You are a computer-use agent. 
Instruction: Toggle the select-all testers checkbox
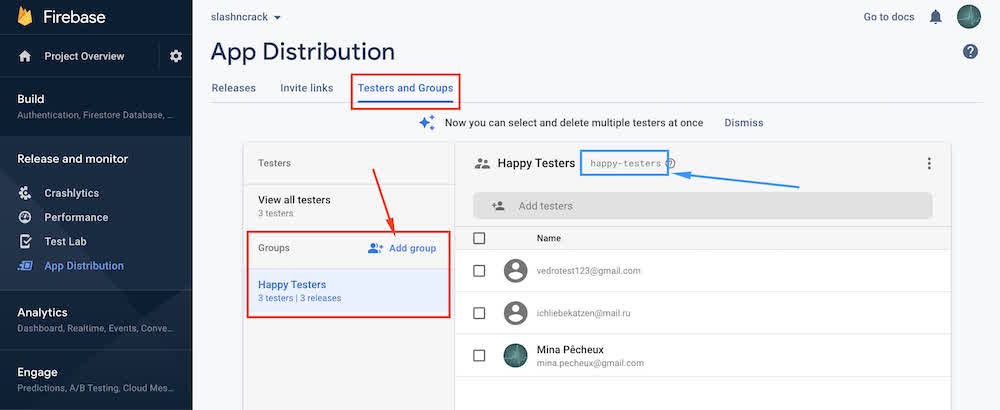[x=479, y=238]
